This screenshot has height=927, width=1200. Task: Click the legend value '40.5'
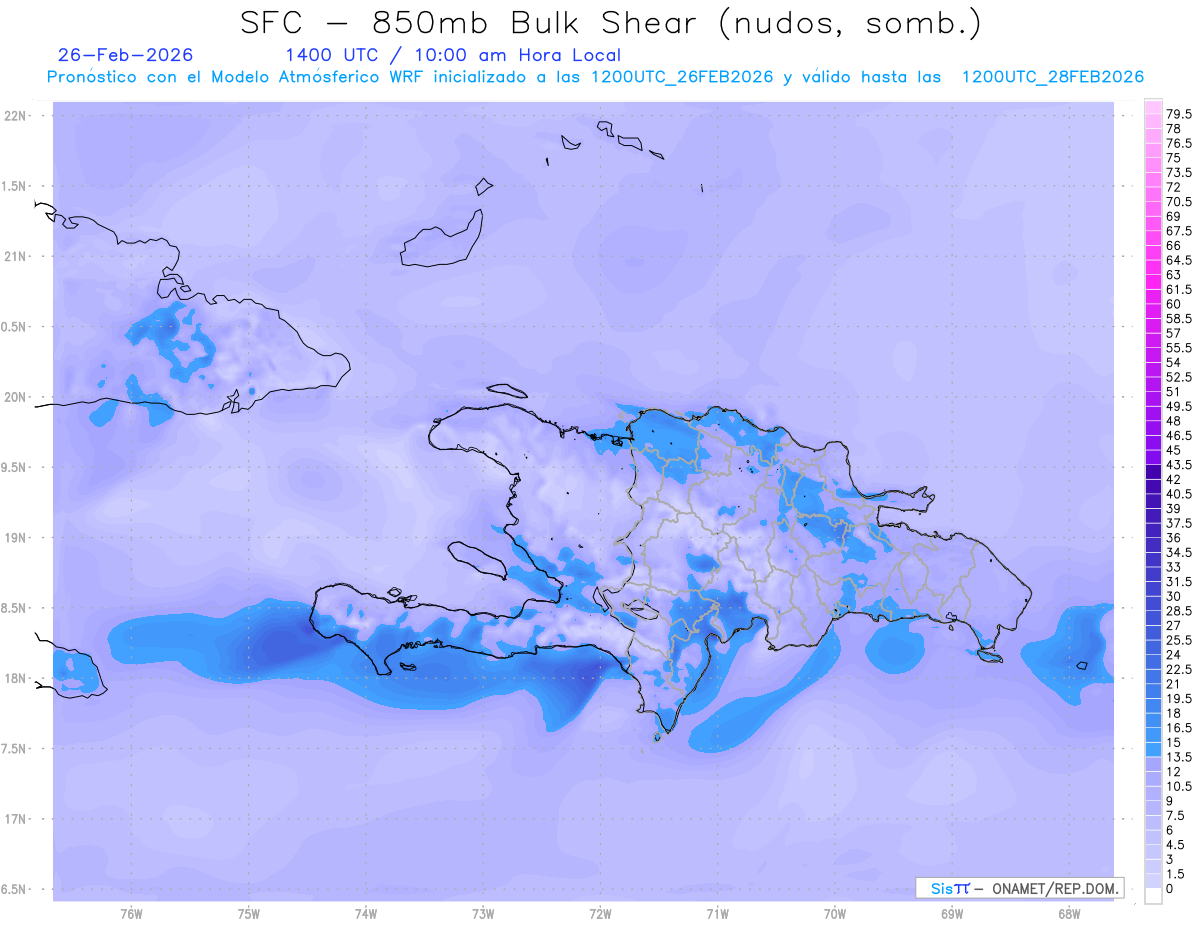pos(1181,494)
